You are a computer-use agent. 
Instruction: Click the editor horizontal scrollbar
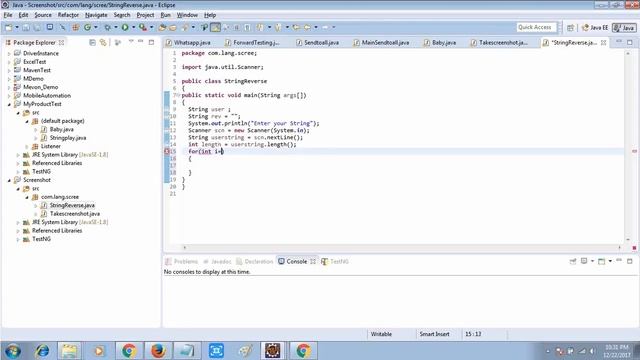click(x=402, y=247)
